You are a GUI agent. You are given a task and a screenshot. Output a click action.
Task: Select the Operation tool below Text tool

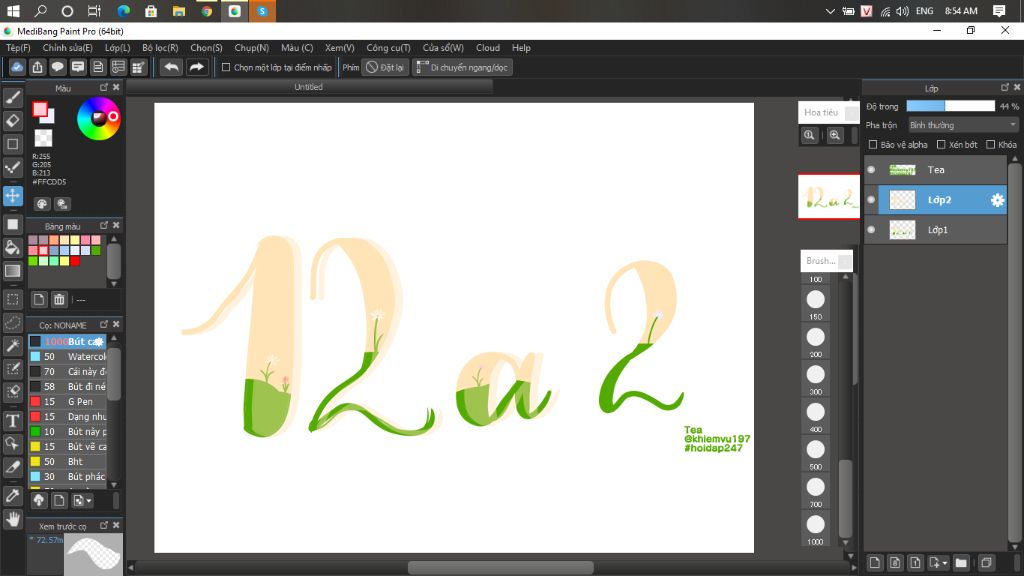[12, 443]
